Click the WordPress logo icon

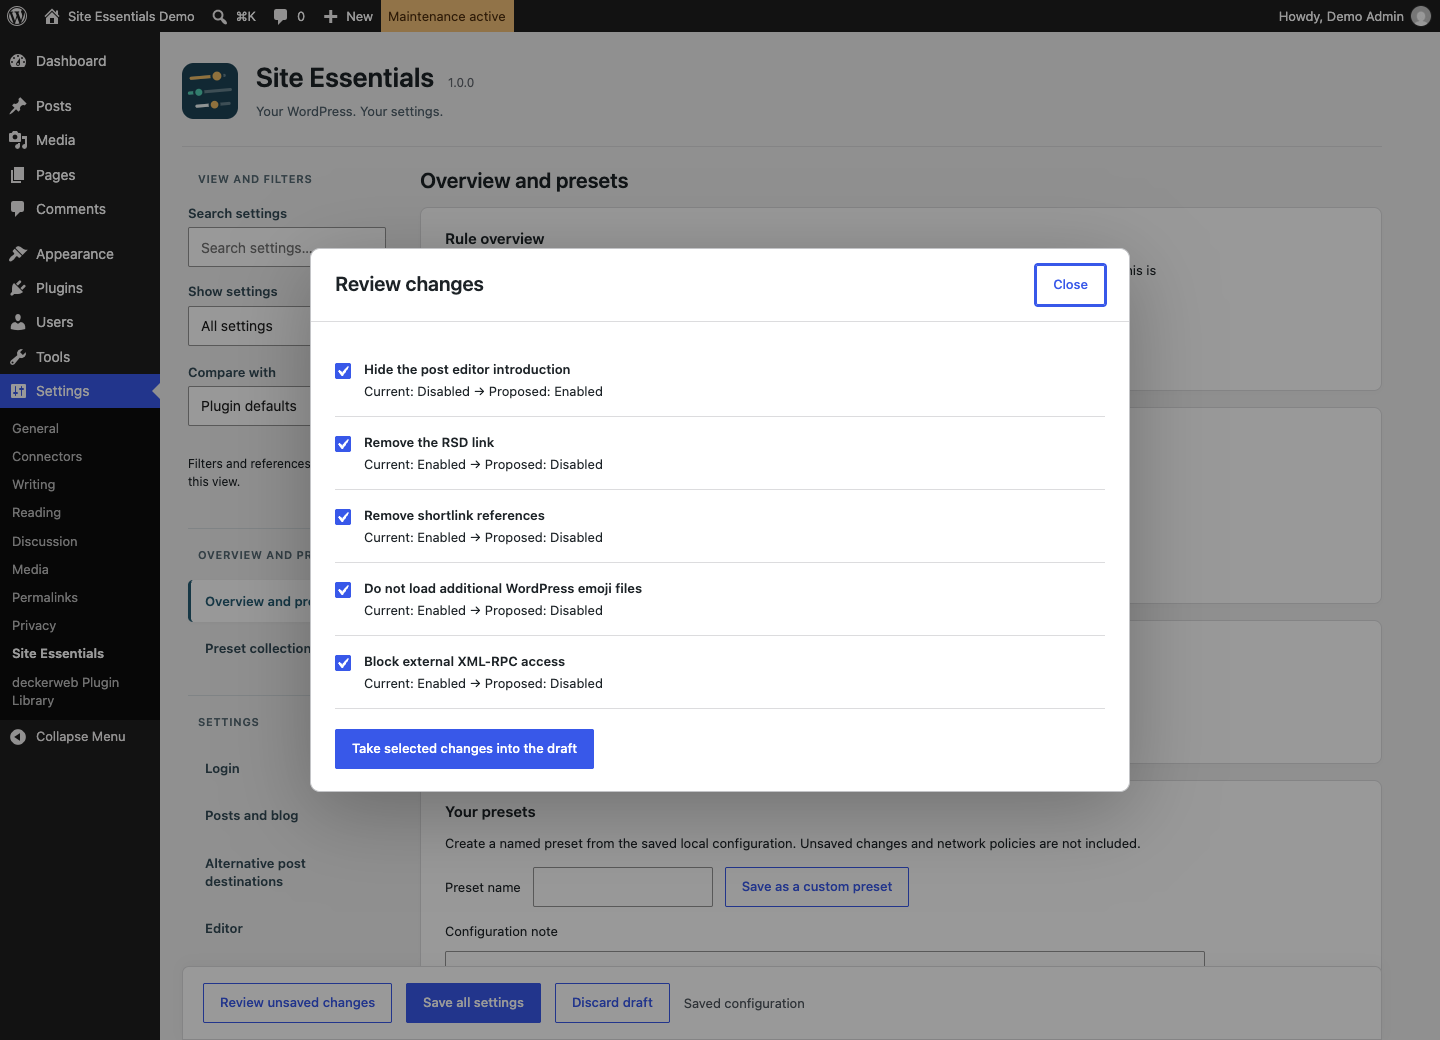[x=17, y=16]
